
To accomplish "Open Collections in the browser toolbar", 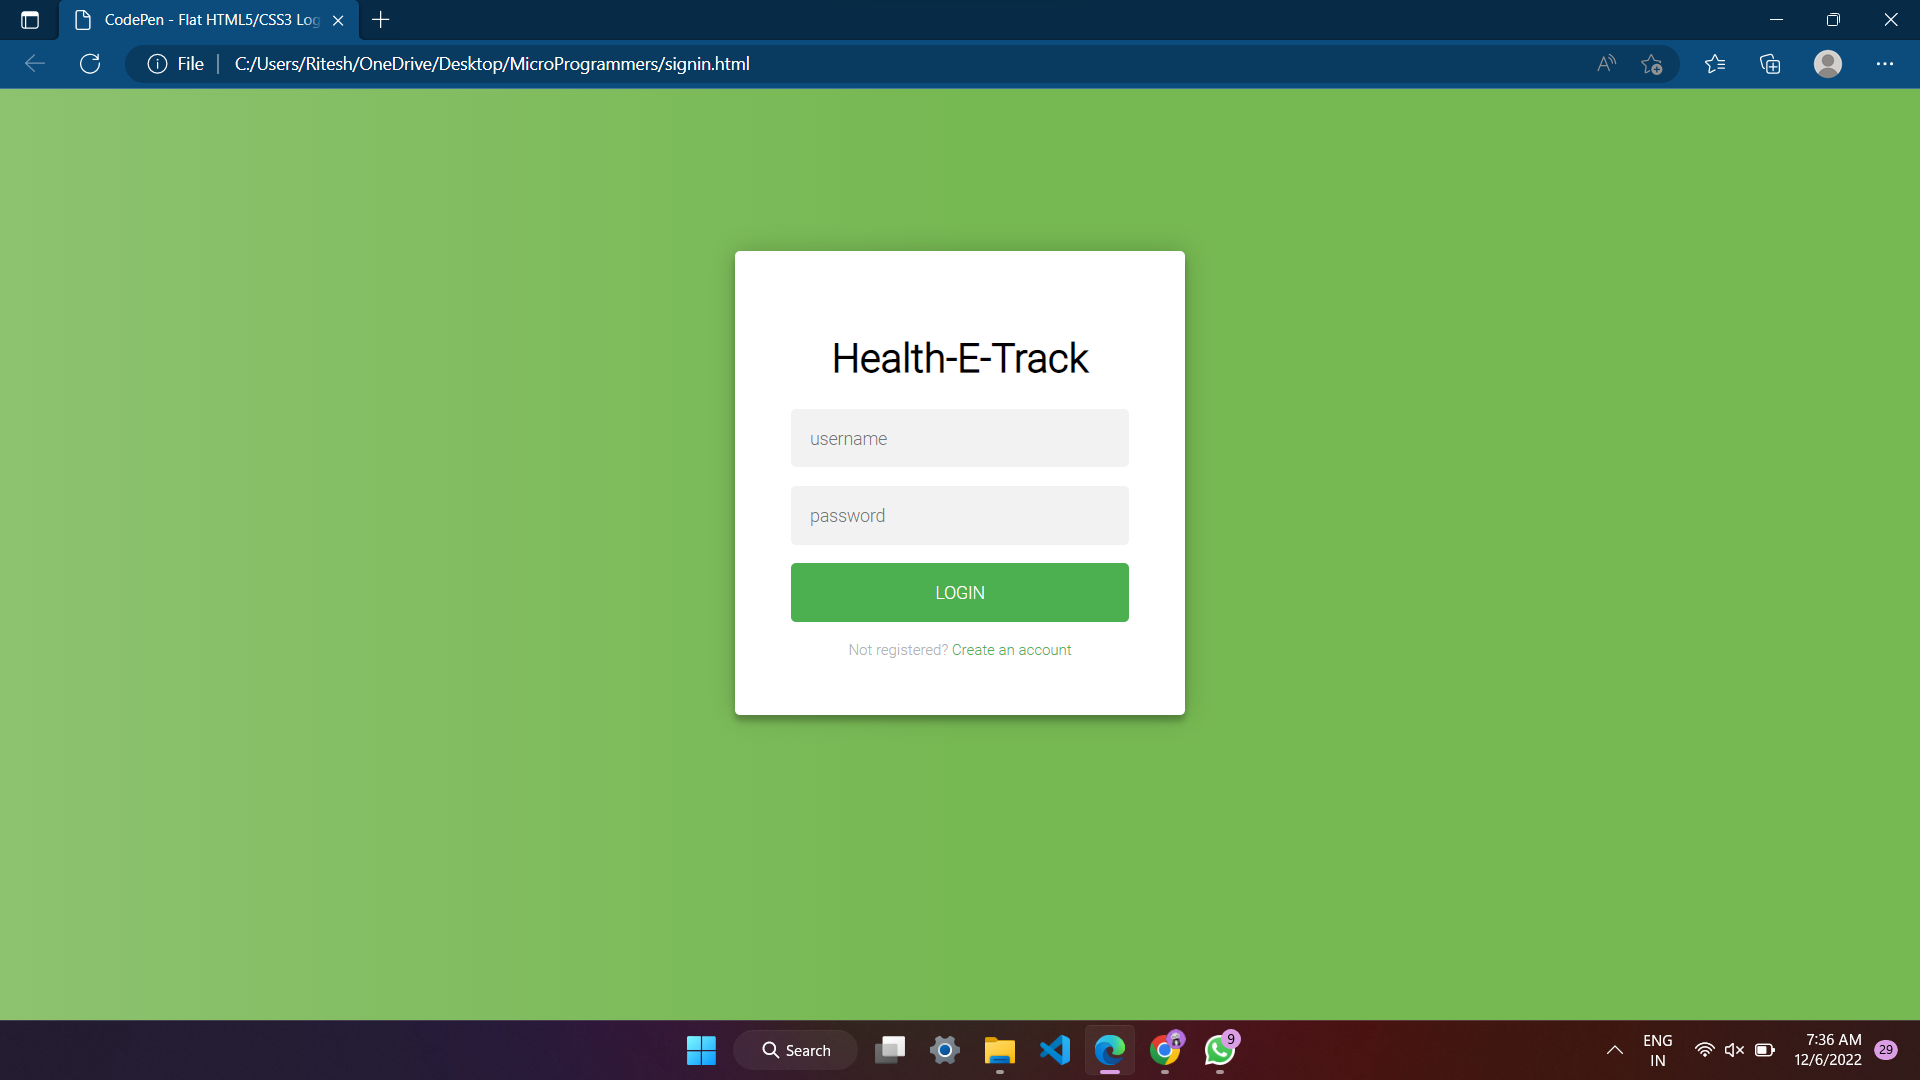I will tap(1770, 63).
